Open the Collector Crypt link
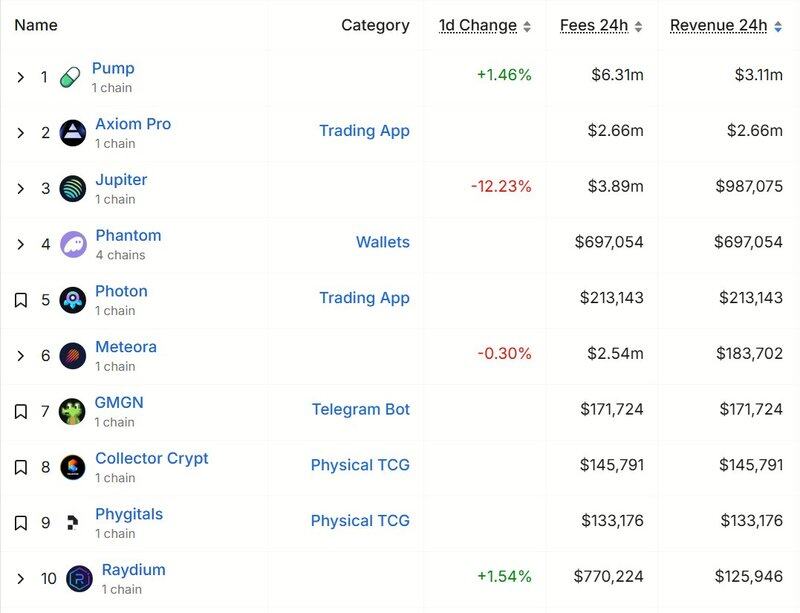 (x=152, y=458)
